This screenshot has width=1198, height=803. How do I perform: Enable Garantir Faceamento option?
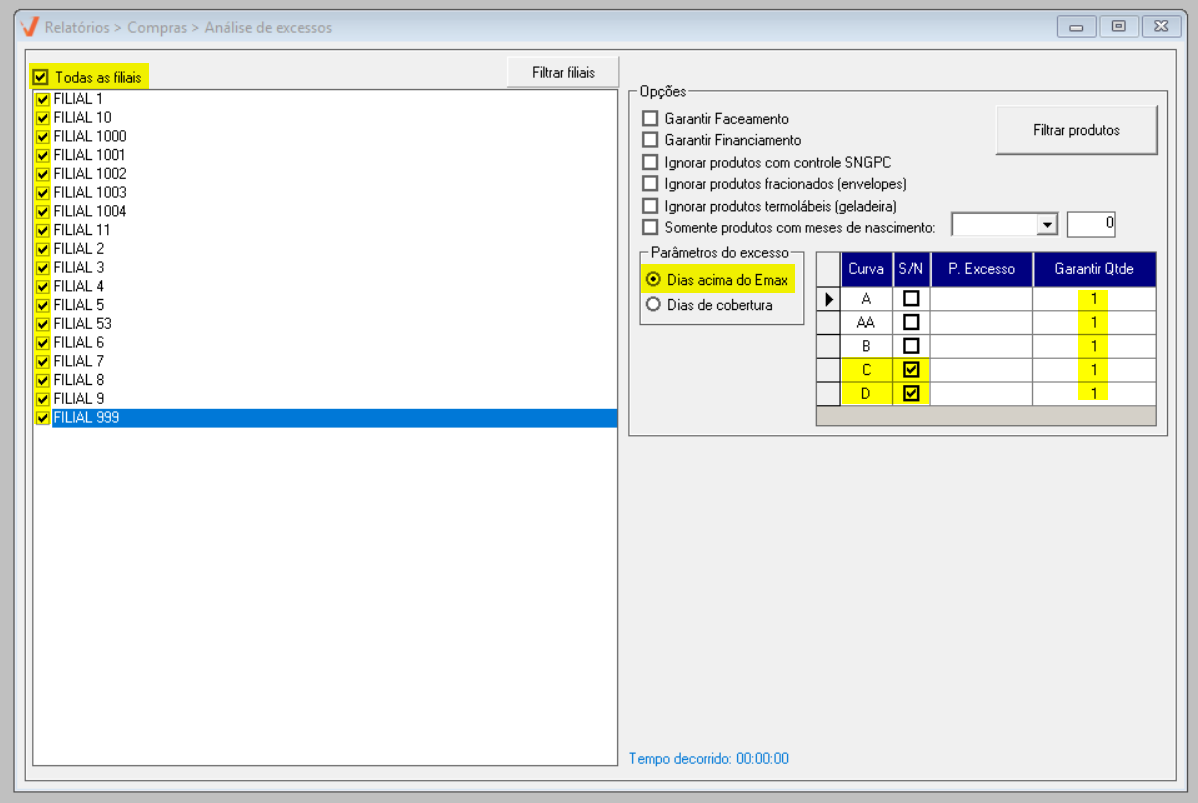tap(650, 118)
